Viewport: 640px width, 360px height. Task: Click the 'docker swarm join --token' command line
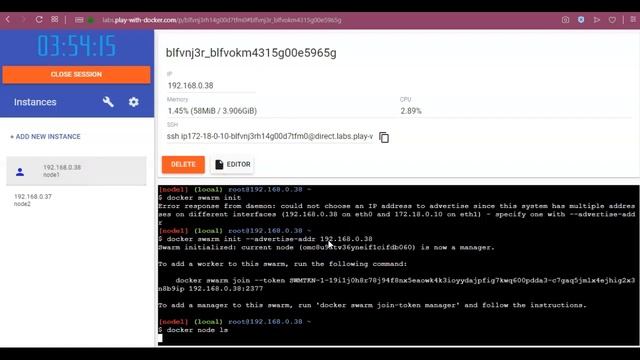click(x=397, y=284)
